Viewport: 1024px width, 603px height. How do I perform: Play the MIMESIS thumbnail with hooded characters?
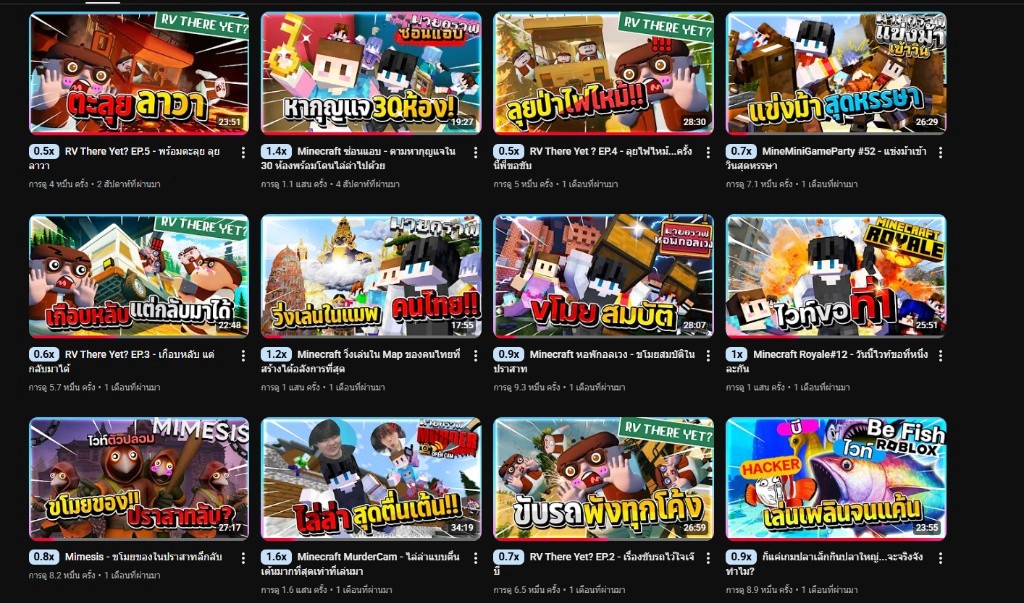138,479
